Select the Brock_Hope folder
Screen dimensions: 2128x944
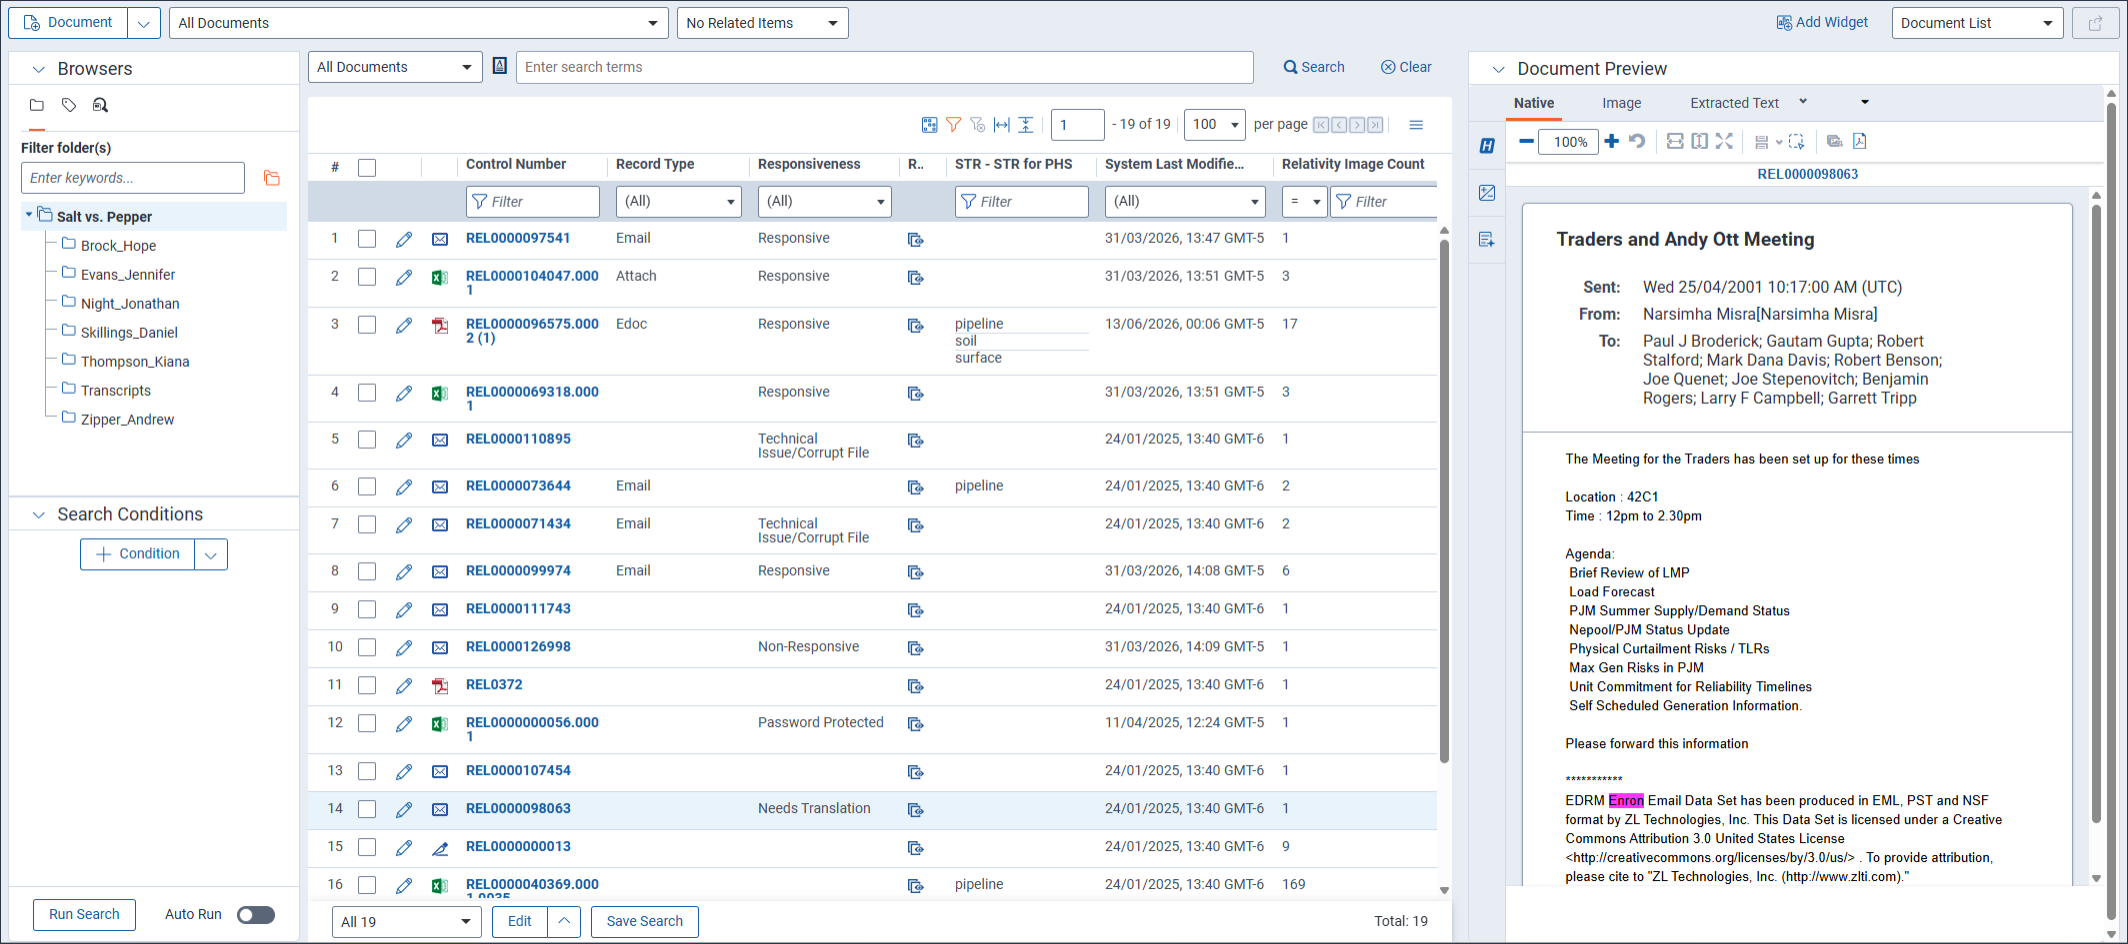[x=118, y=246]
